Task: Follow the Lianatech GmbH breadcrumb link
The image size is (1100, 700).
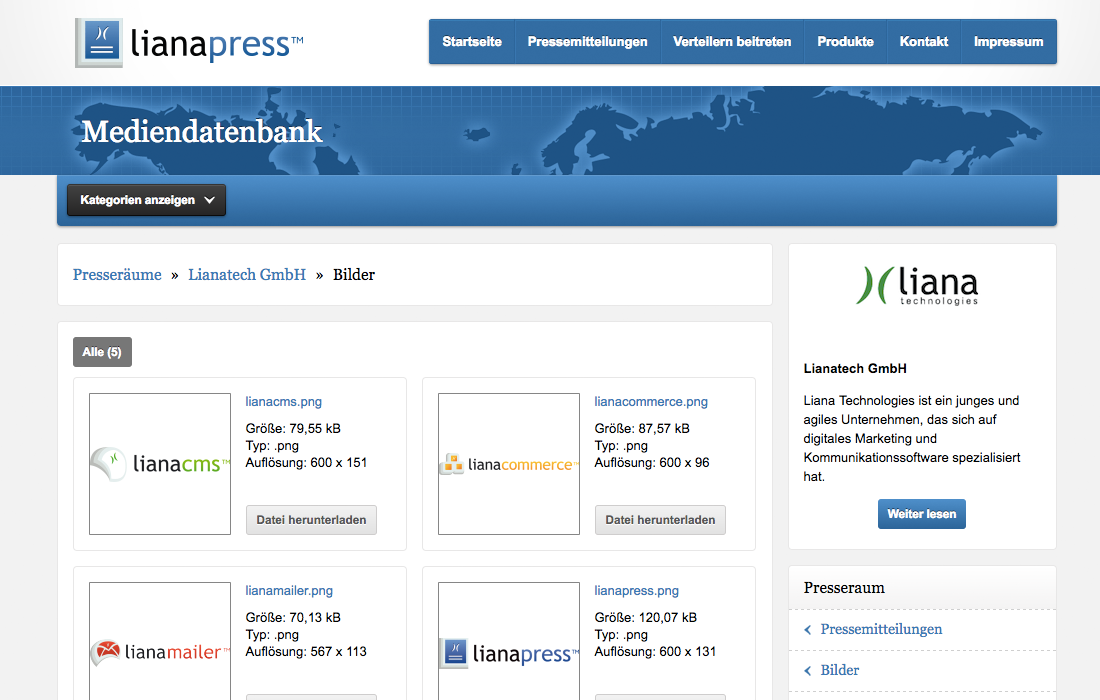Action: 247,274
